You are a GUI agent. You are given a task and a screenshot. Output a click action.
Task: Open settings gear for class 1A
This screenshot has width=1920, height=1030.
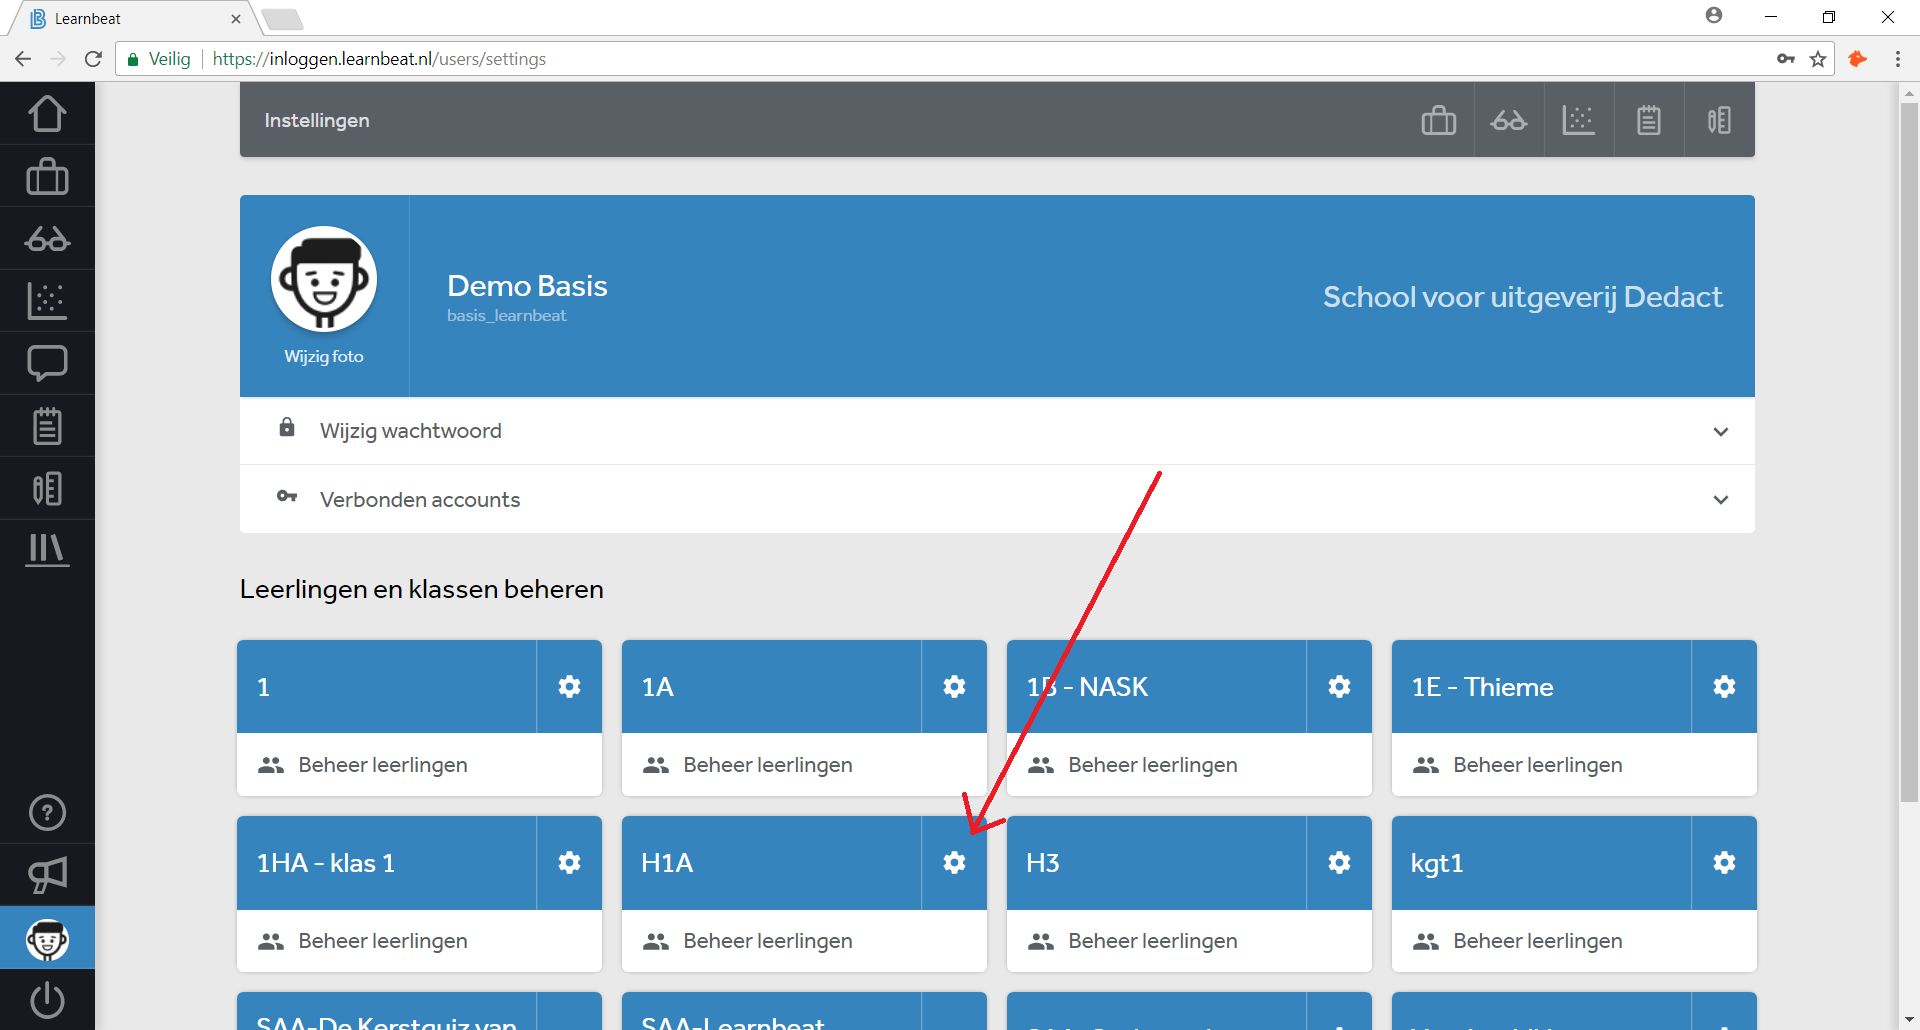[x=954, y=687]
